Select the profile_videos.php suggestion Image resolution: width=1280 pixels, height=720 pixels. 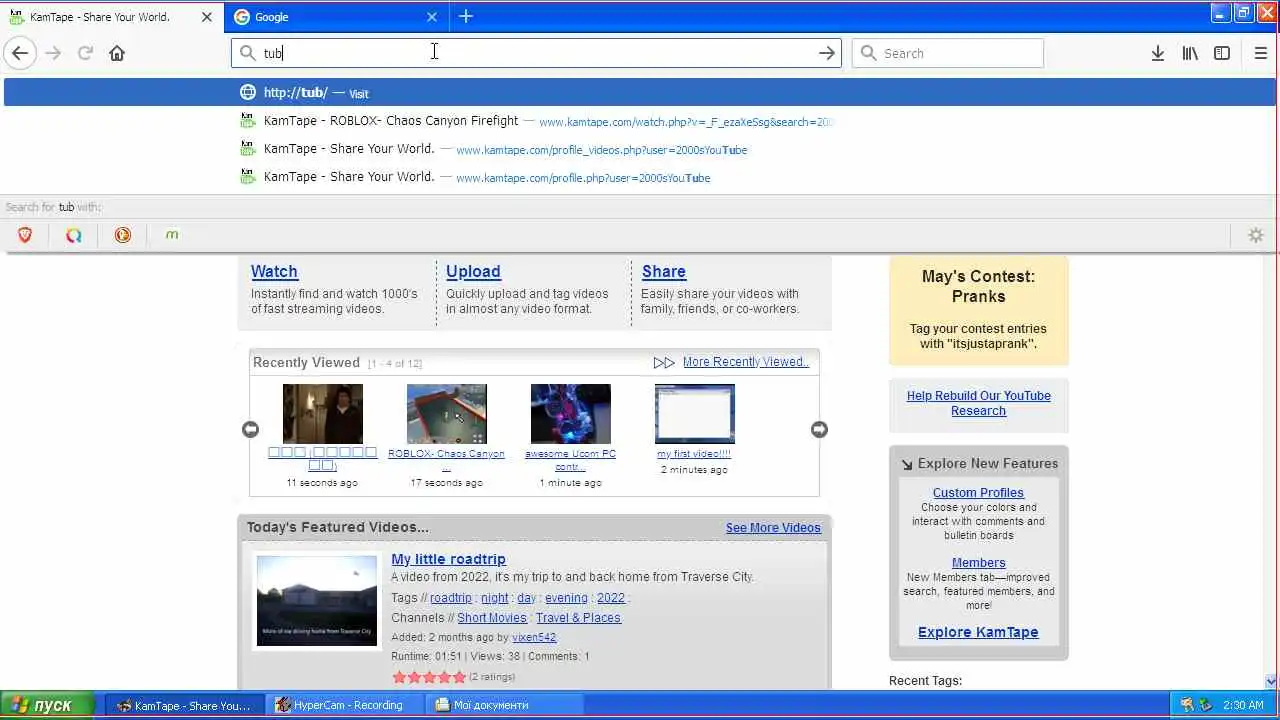640,149
